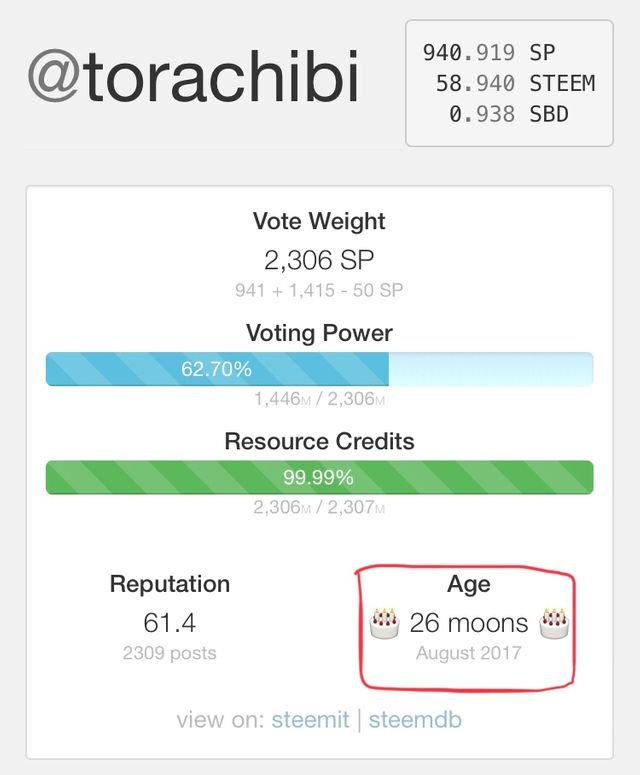This screenshot has height=775, width=640.
Task: Click the green Resource Credits bar
Action: [x=319, y=477]
